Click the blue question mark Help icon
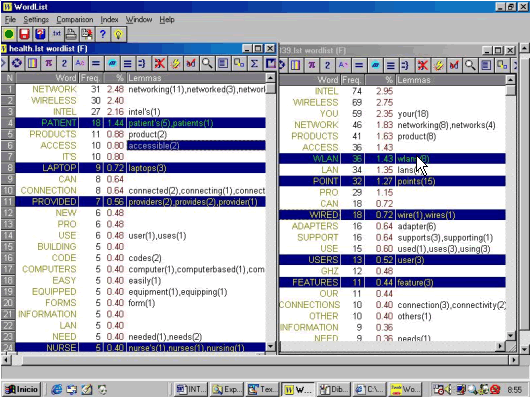 (102, 34)
